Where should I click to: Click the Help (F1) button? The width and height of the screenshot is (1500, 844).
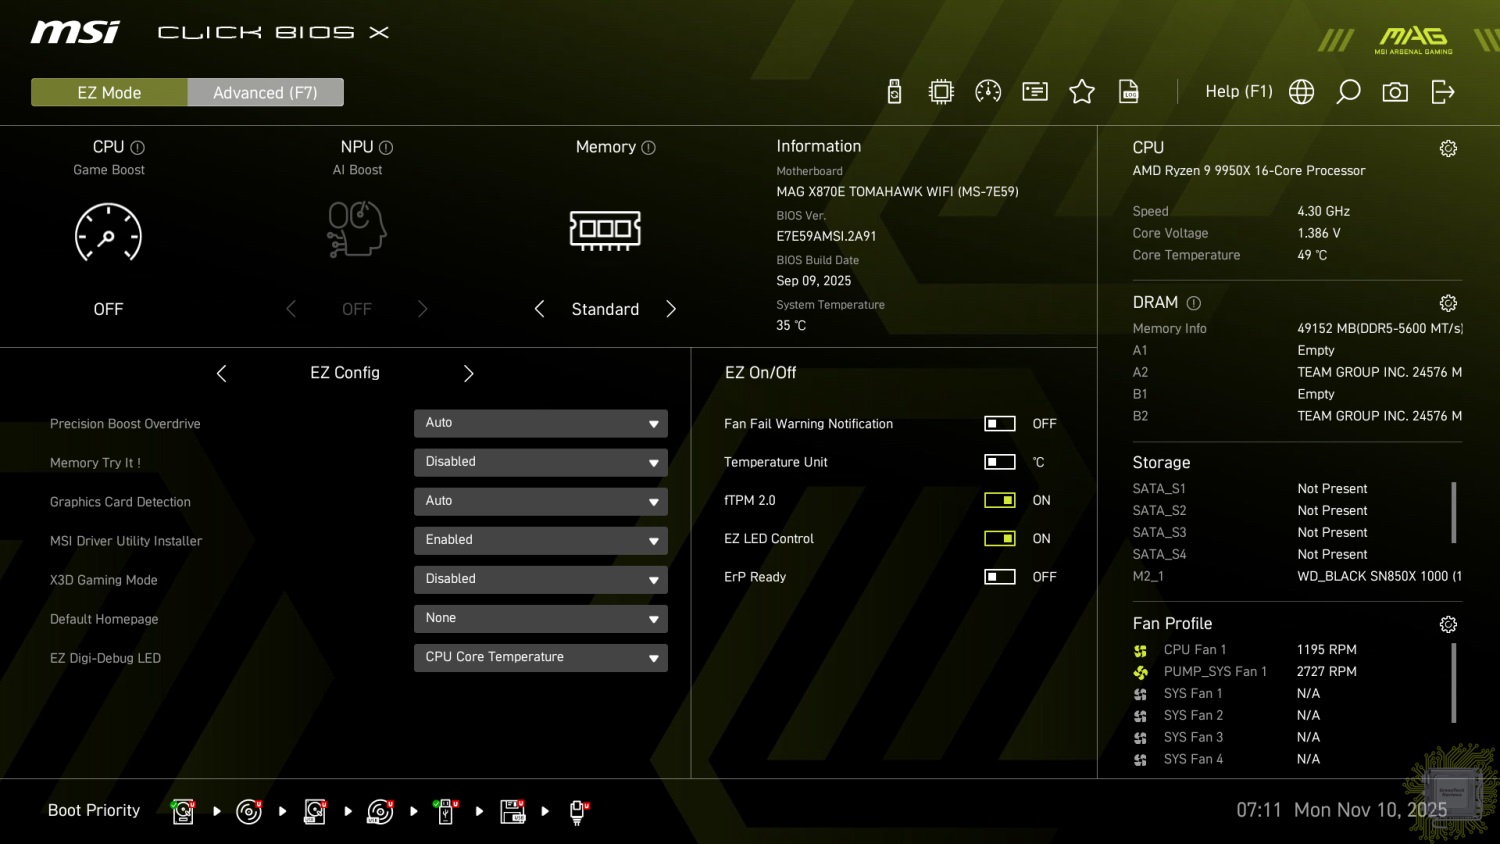coord(1238,92)
